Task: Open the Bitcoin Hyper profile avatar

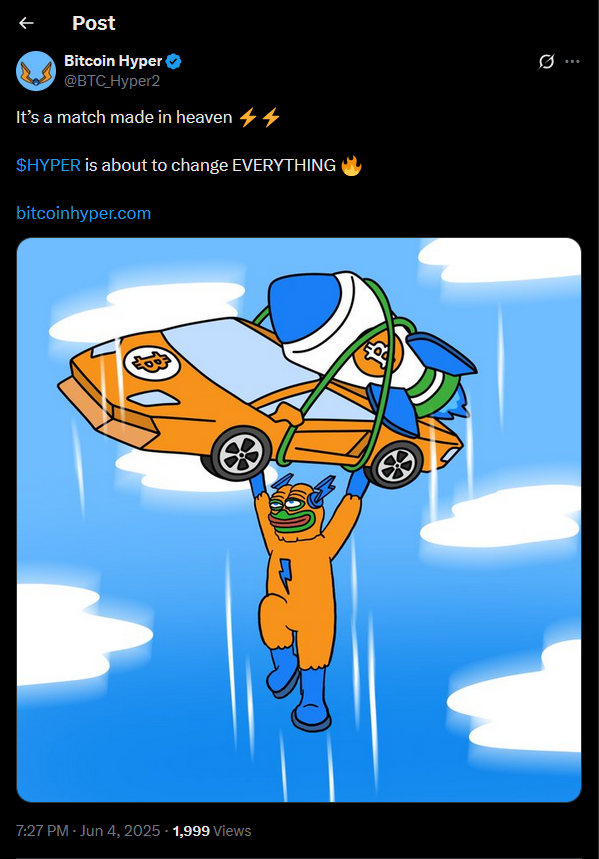Action: point(36,71)
